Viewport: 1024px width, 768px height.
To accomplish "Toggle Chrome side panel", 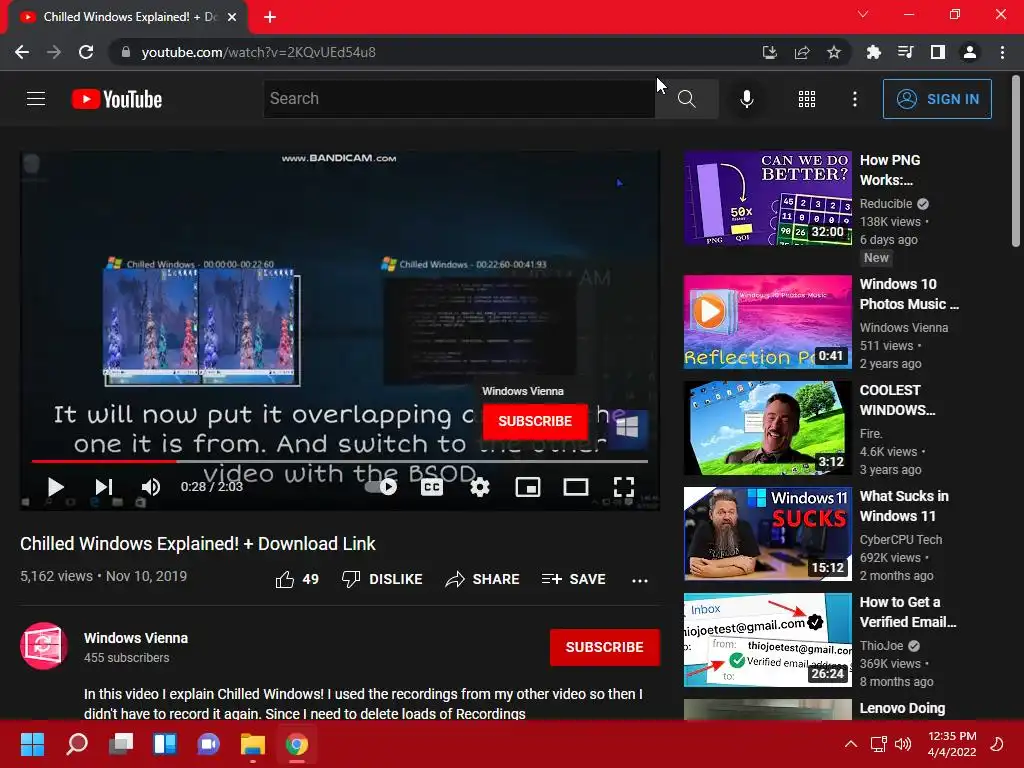I will (x=938, y=52).
